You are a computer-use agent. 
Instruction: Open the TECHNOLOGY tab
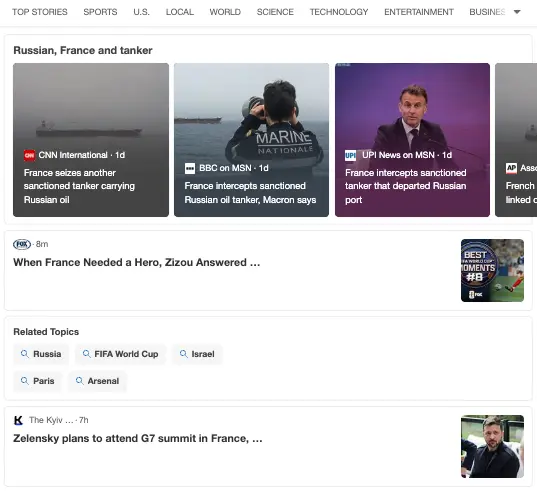pos(339,12)
